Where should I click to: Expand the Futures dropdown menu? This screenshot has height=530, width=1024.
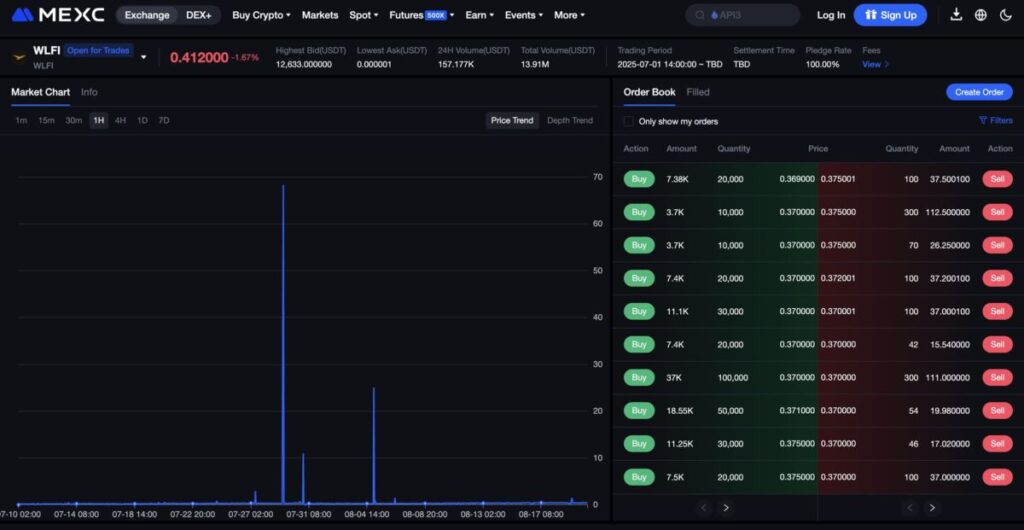[x=421, y=15]
